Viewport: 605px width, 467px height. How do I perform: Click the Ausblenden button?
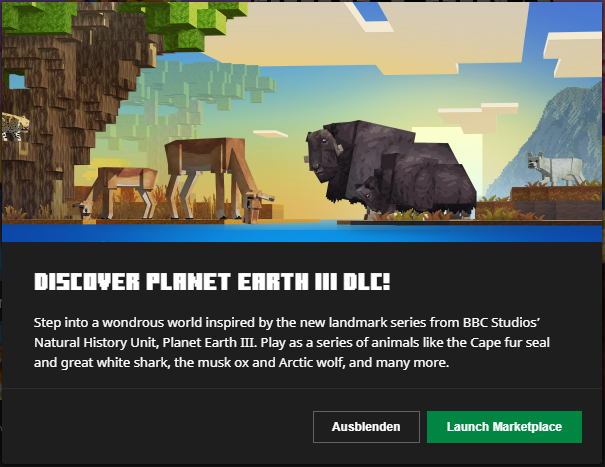pos(366,427)
